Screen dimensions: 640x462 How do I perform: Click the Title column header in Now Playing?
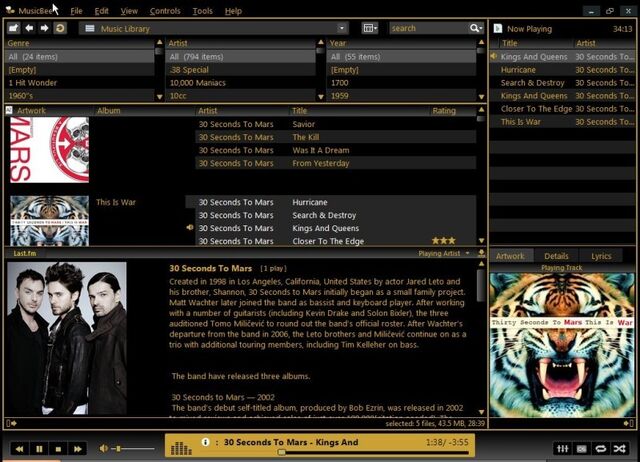(x=510, y=43)
